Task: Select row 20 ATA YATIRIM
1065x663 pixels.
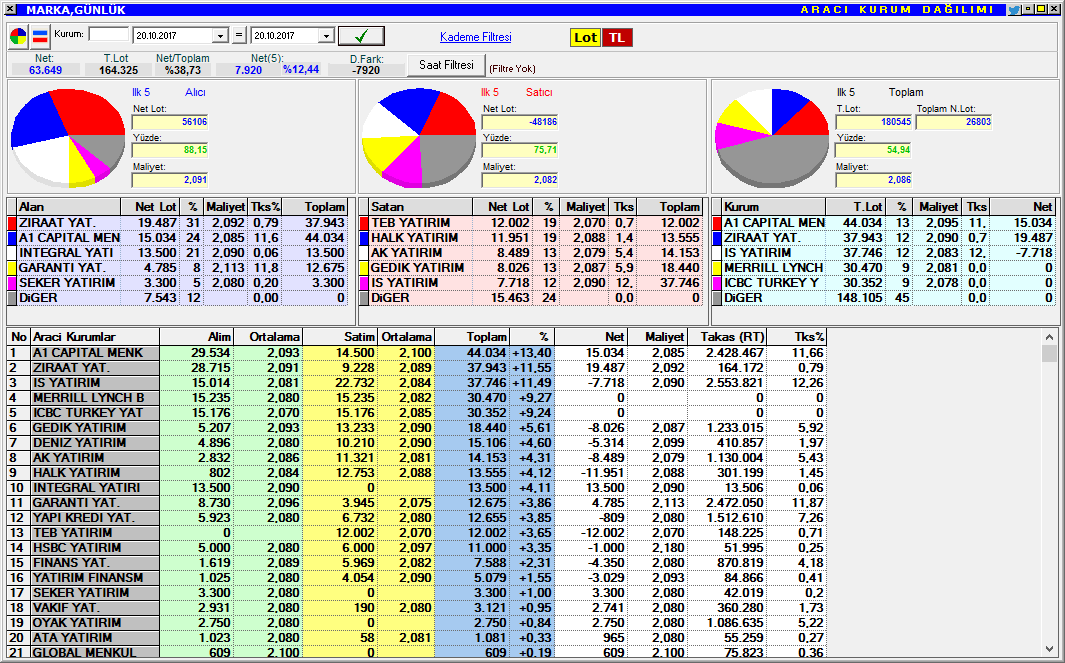Action: (417, 637)
